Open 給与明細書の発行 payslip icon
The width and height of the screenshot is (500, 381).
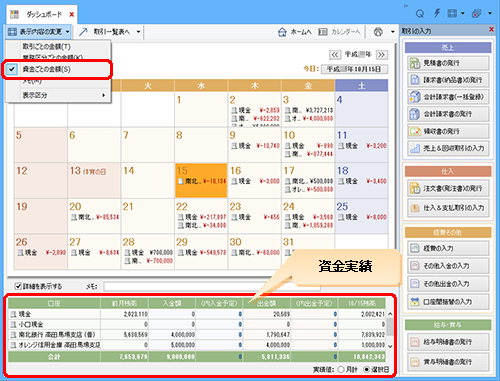415,342
